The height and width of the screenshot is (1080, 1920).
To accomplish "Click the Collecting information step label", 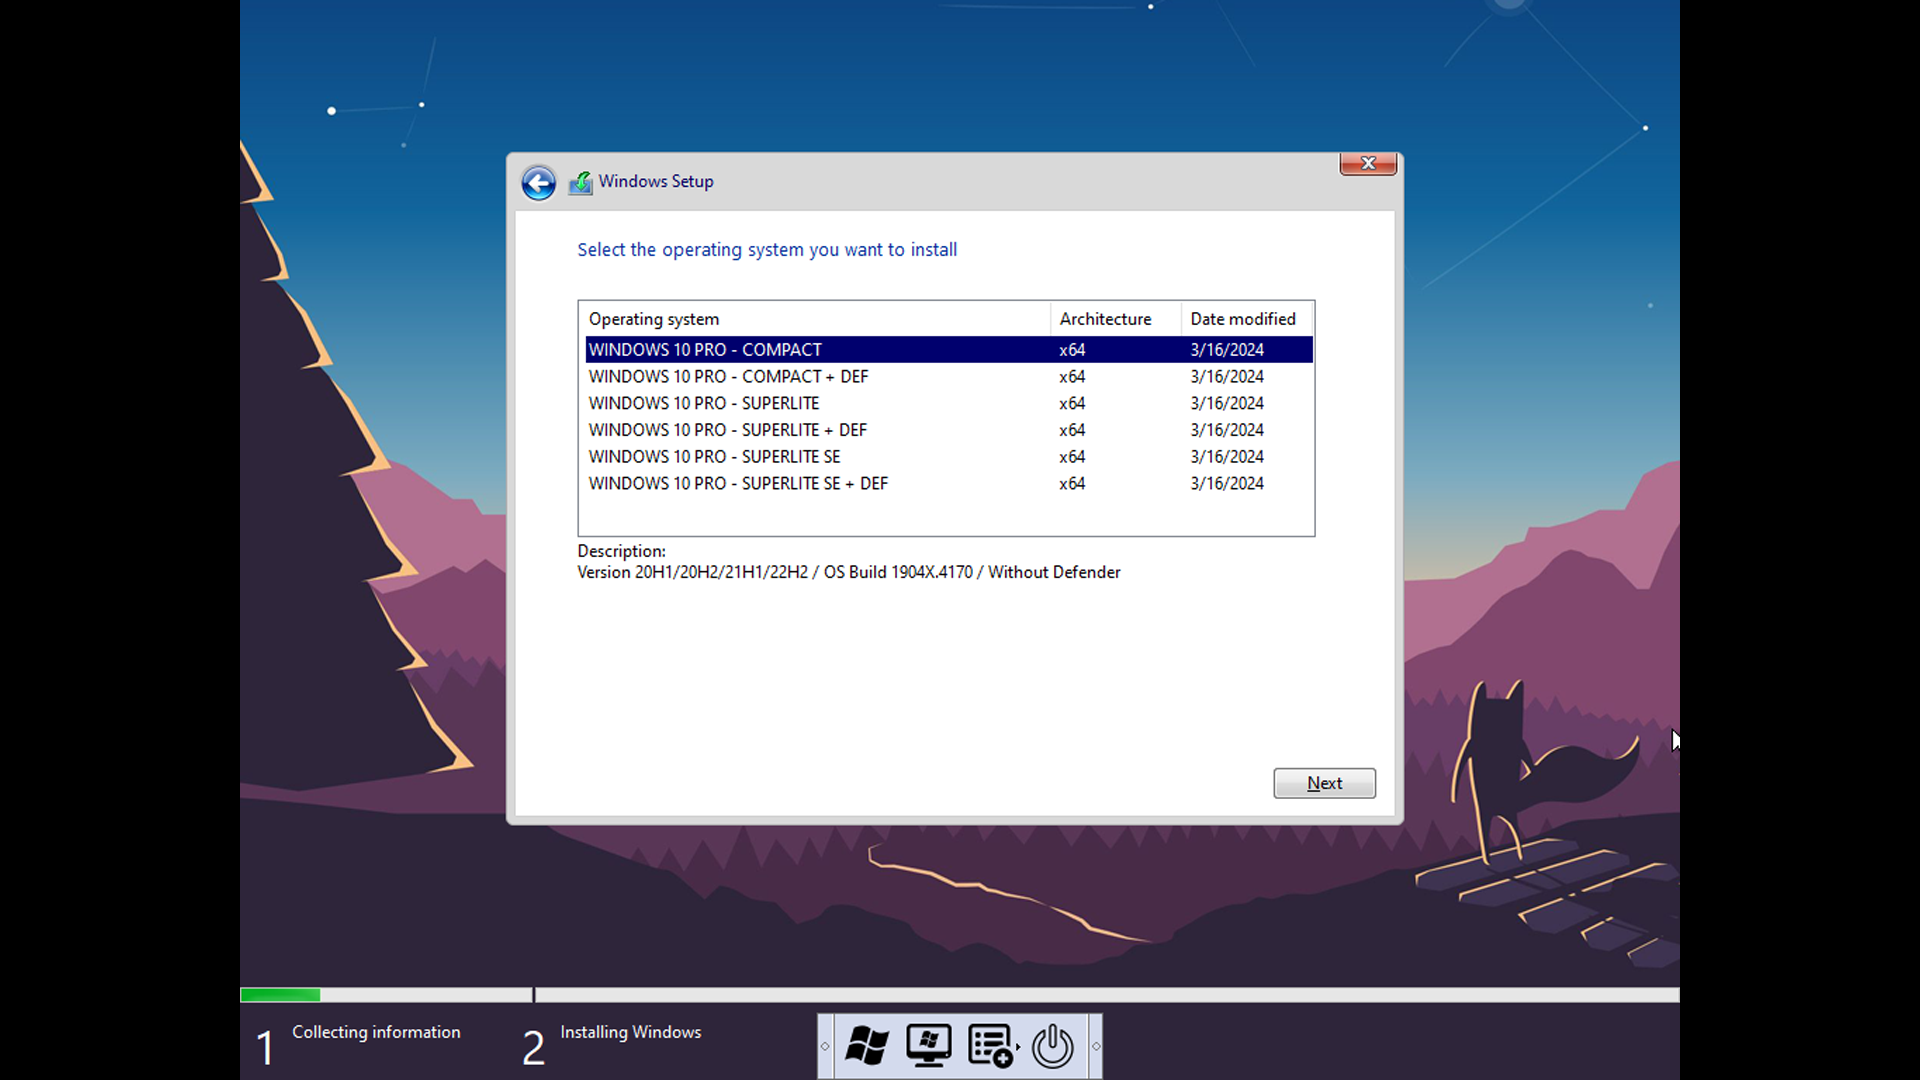I will point(376,1032).
